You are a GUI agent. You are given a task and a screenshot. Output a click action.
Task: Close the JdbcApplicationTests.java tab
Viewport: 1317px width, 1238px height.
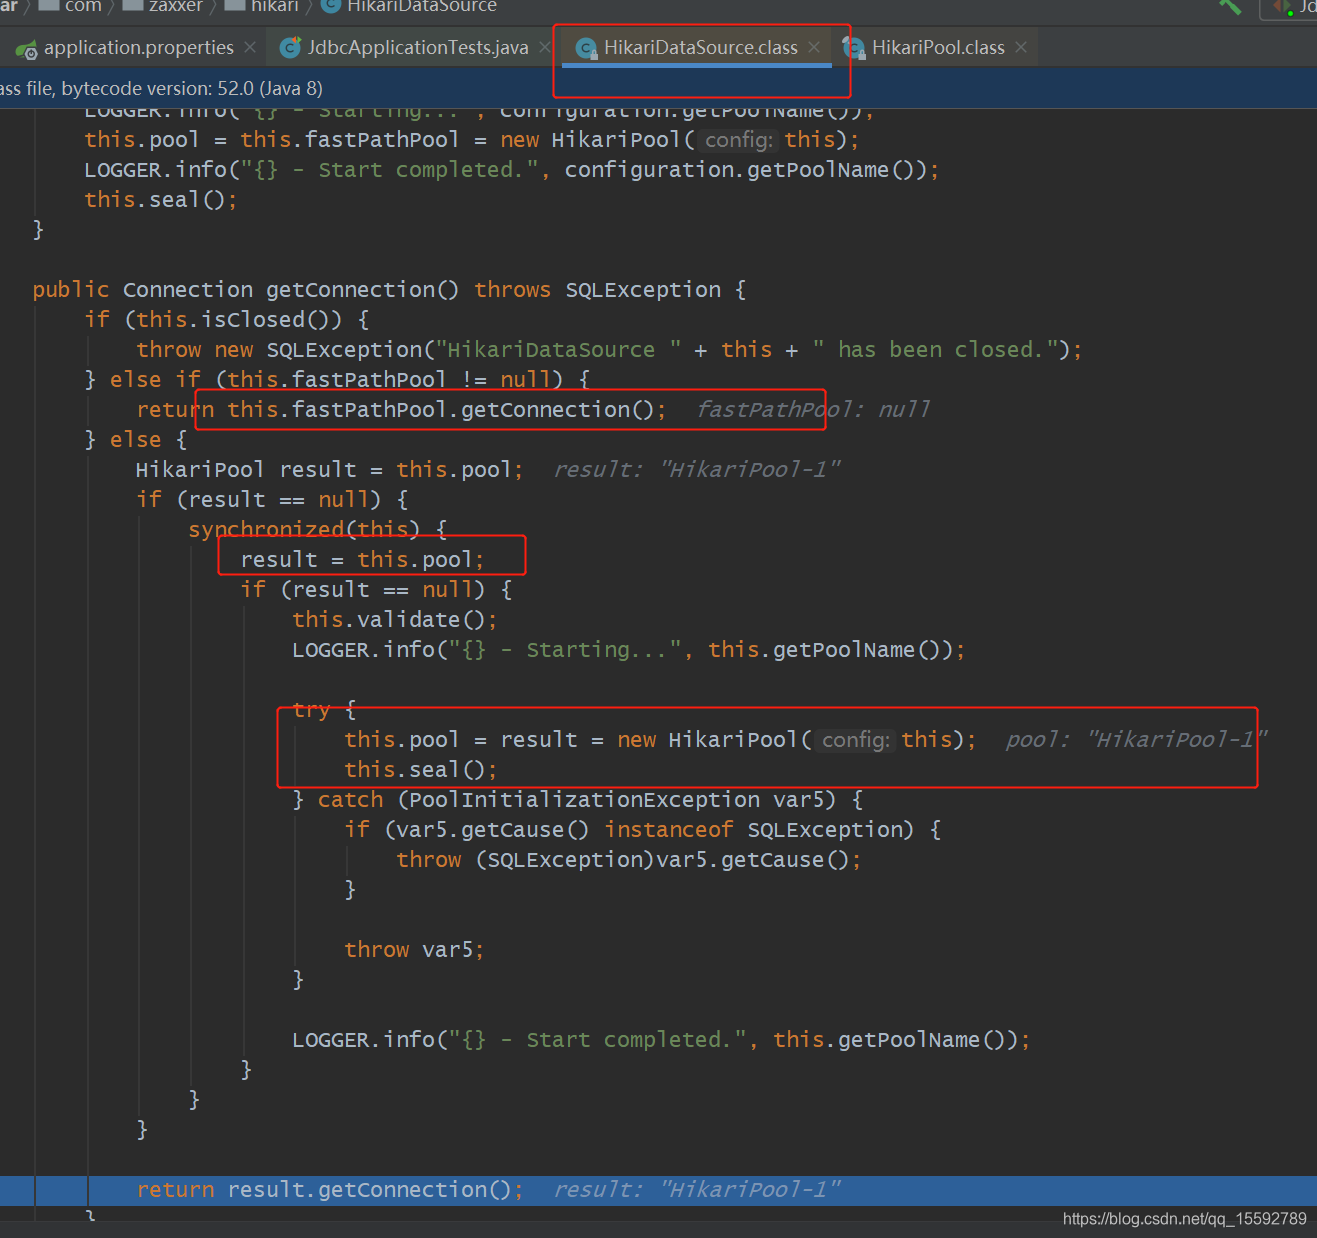[545, 47]
